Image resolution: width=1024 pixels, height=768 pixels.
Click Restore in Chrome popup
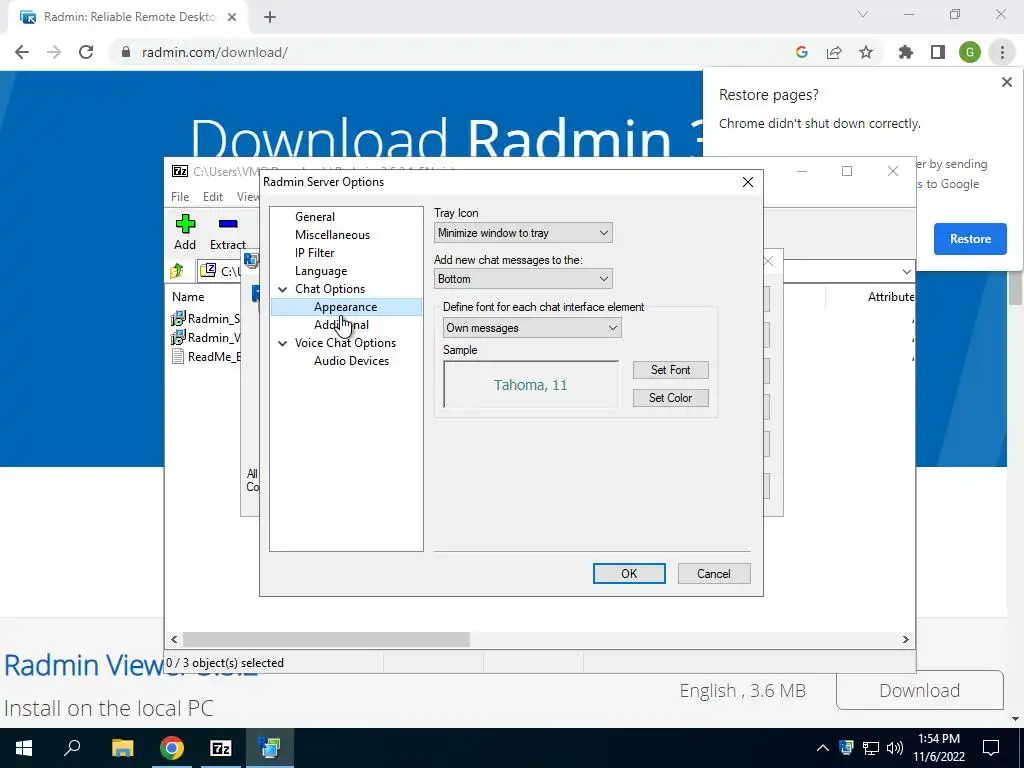tap(970, 239)
